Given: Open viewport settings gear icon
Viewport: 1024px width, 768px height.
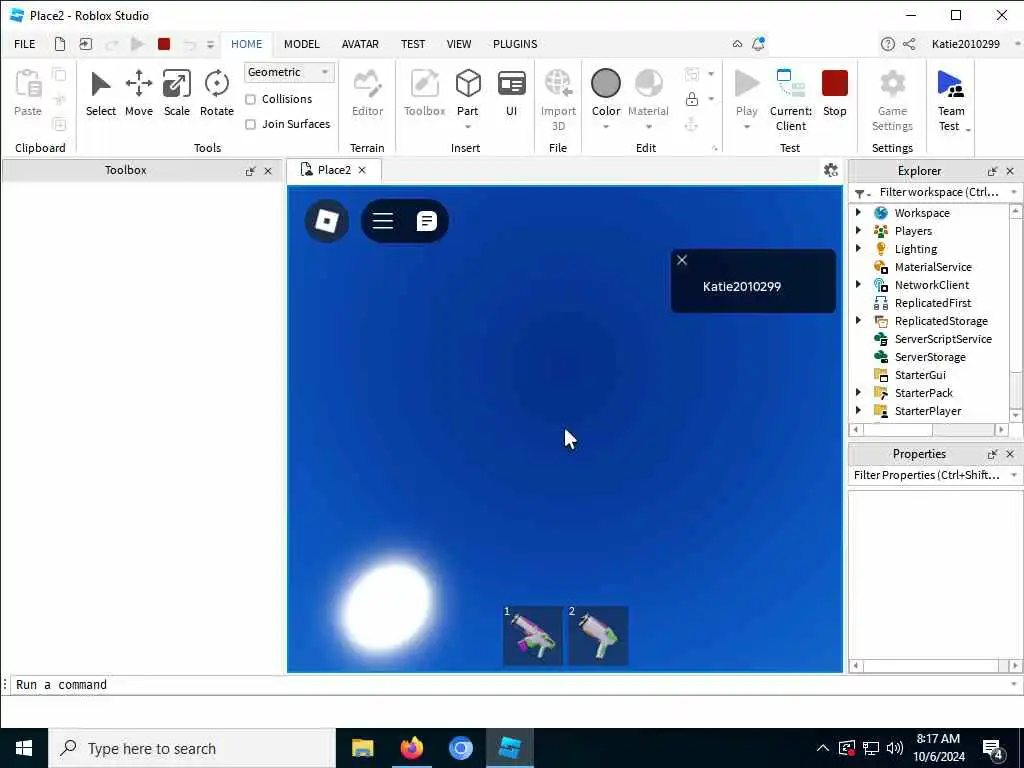Looking at the screenshot, I should click(830, 170).
